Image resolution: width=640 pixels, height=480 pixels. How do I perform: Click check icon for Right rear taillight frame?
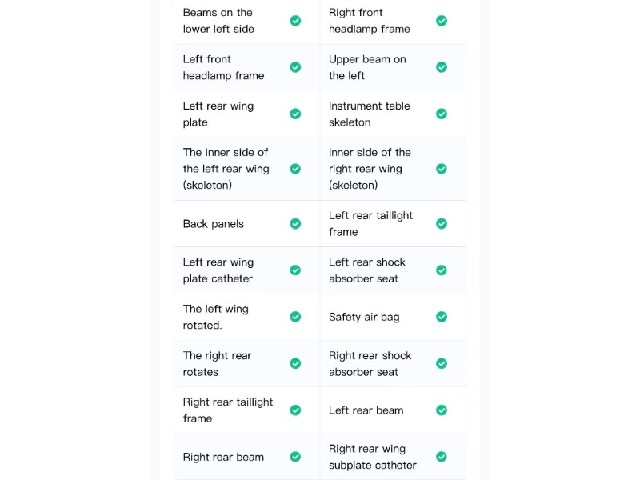[x=295, y=410]
